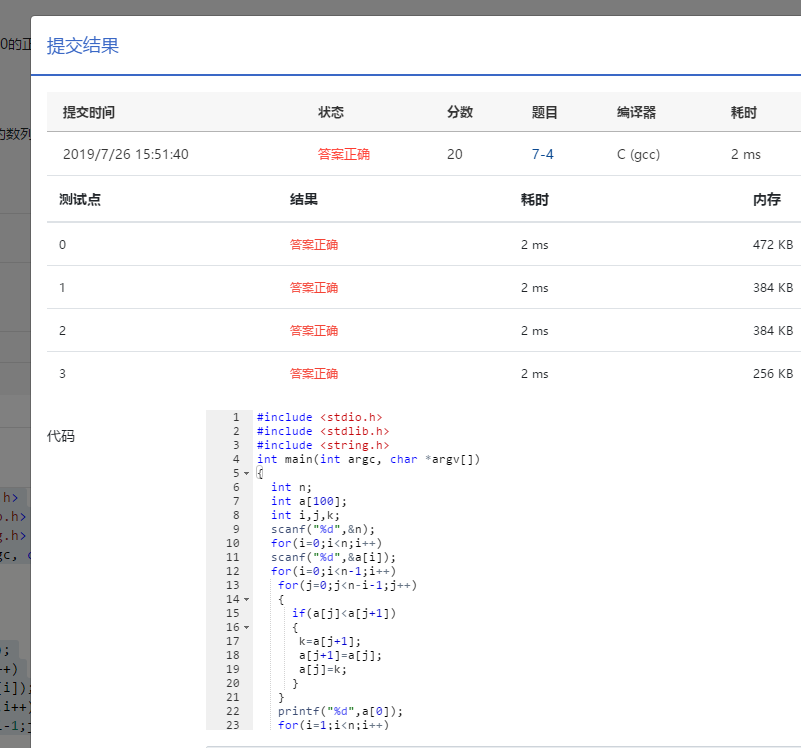The width and height of the screenshot is (801, 748).
Task: Place cursor on code line #include <string.h>
Action: (x=323, y=446)
